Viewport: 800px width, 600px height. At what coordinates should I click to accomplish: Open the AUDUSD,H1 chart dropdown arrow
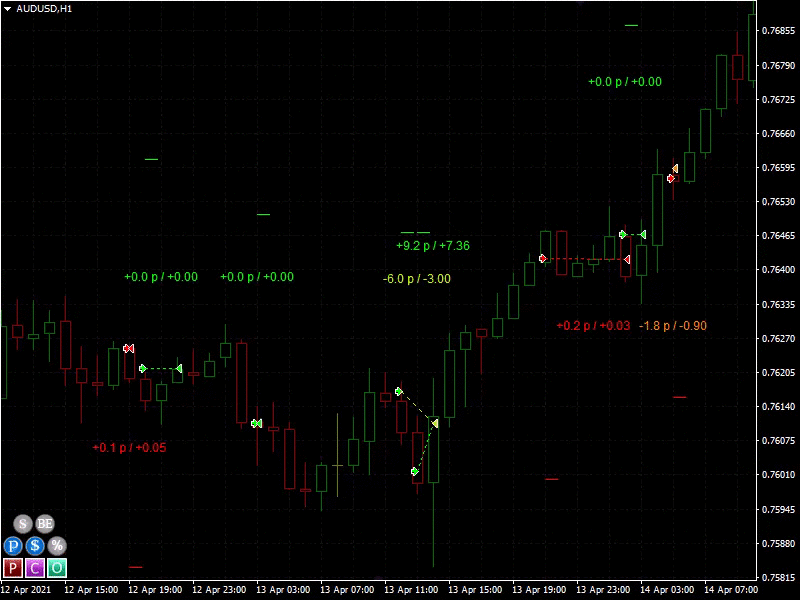click(x=8, y=9)
